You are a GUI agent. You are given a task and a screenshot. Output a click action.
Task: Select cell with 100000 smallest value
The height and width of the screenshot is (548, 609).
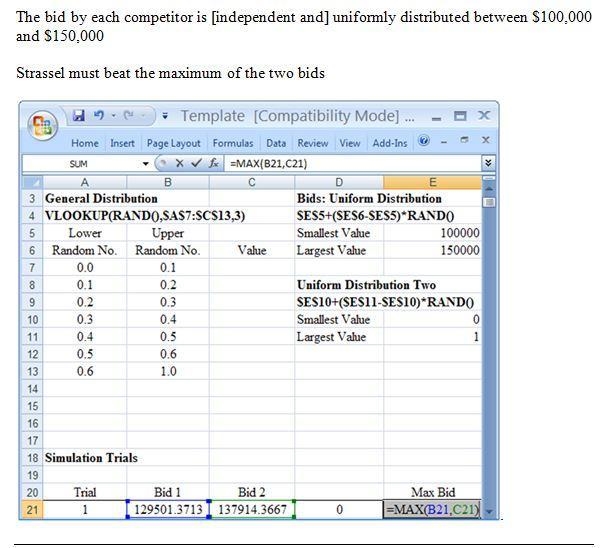[432, 233]
